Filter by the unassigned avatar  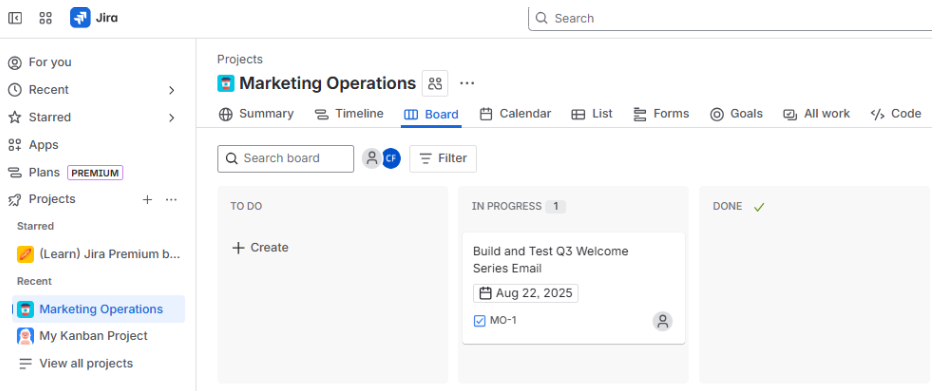pyautogui.click(x=372, y=158)
